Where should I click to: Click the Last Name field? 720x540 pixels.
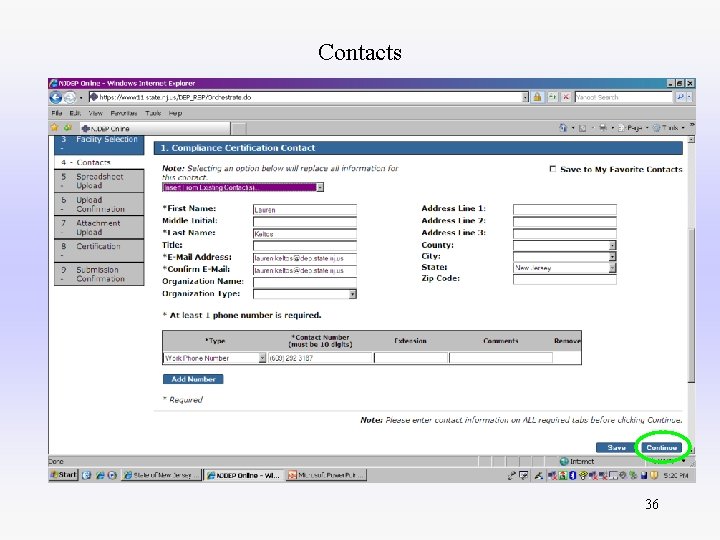(x=305, y=234)
